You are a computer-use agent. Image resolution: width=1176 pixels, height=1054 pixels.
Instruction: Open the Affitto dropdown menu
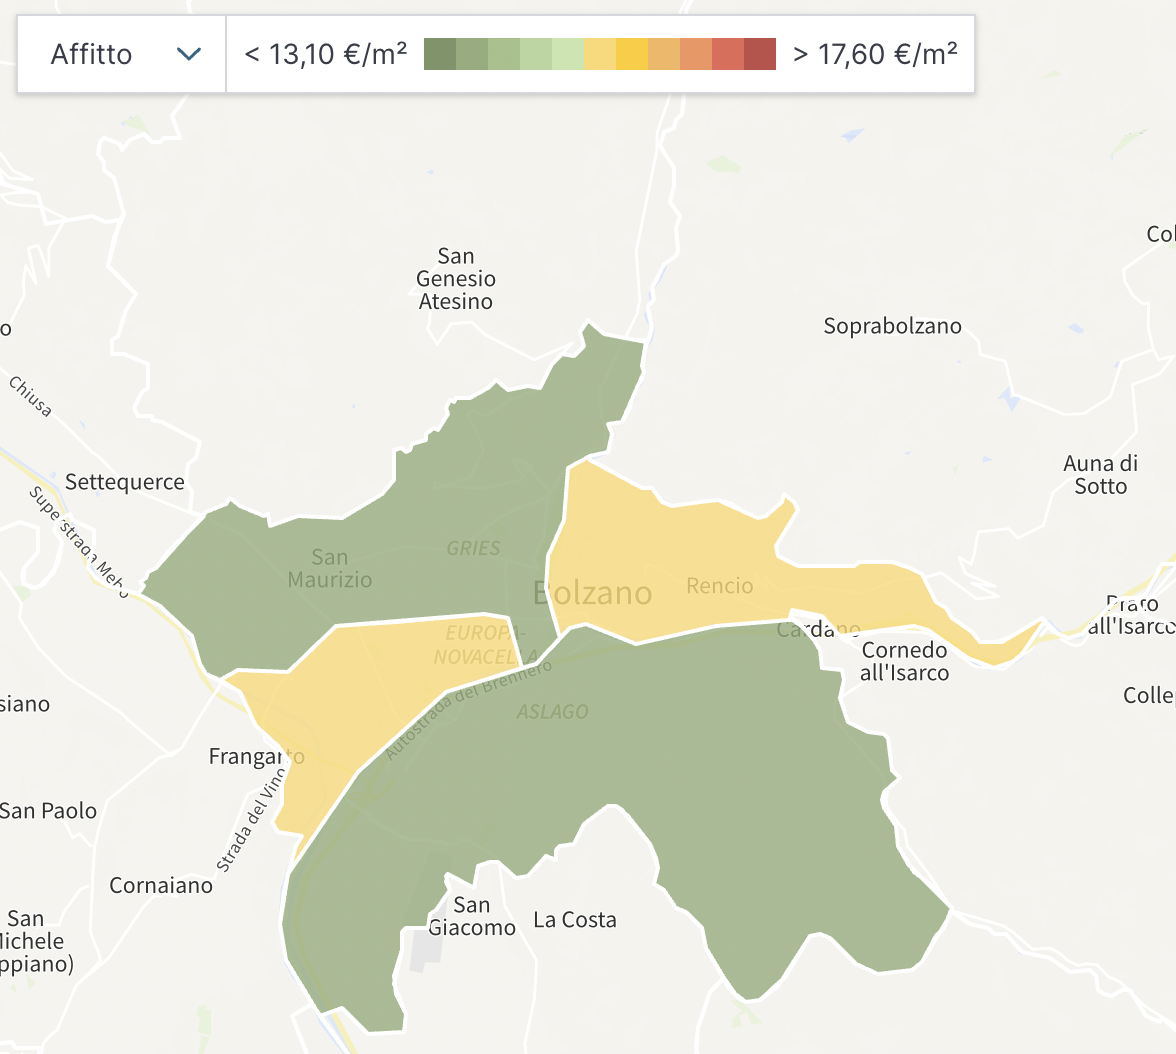click(122, 54)
